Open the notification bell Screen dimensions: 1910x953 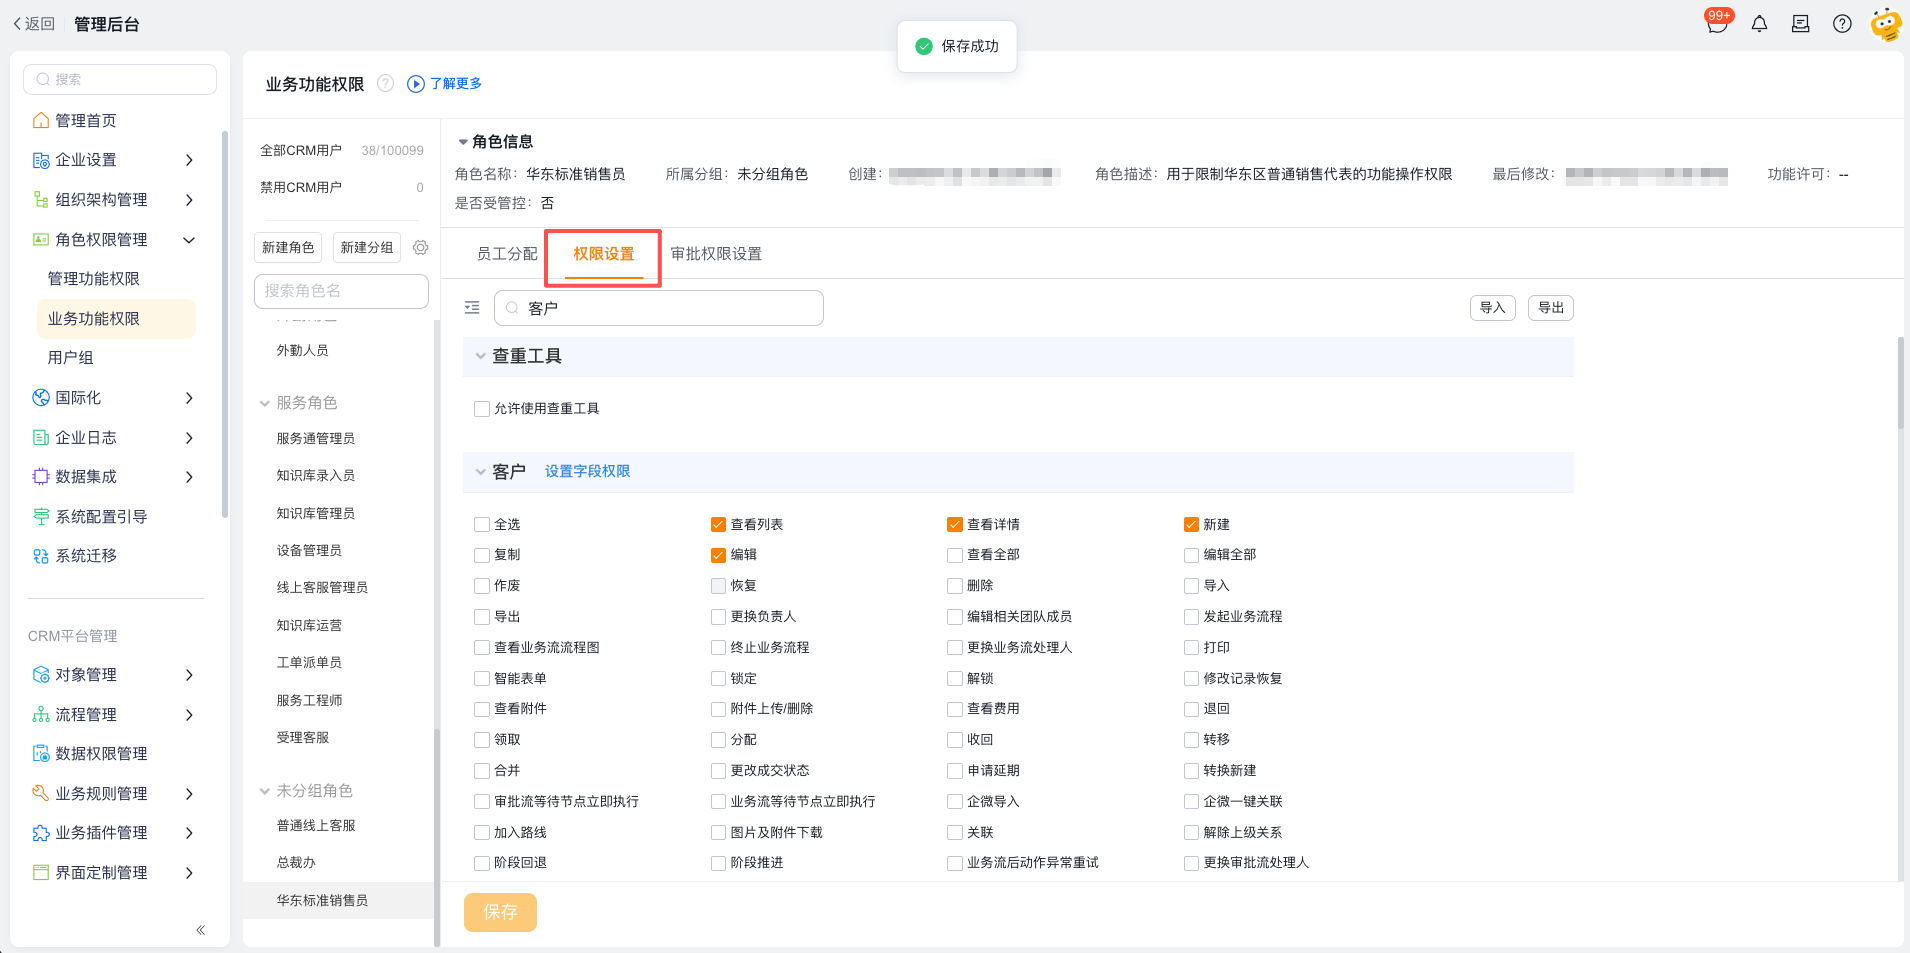coord(1759,24)
